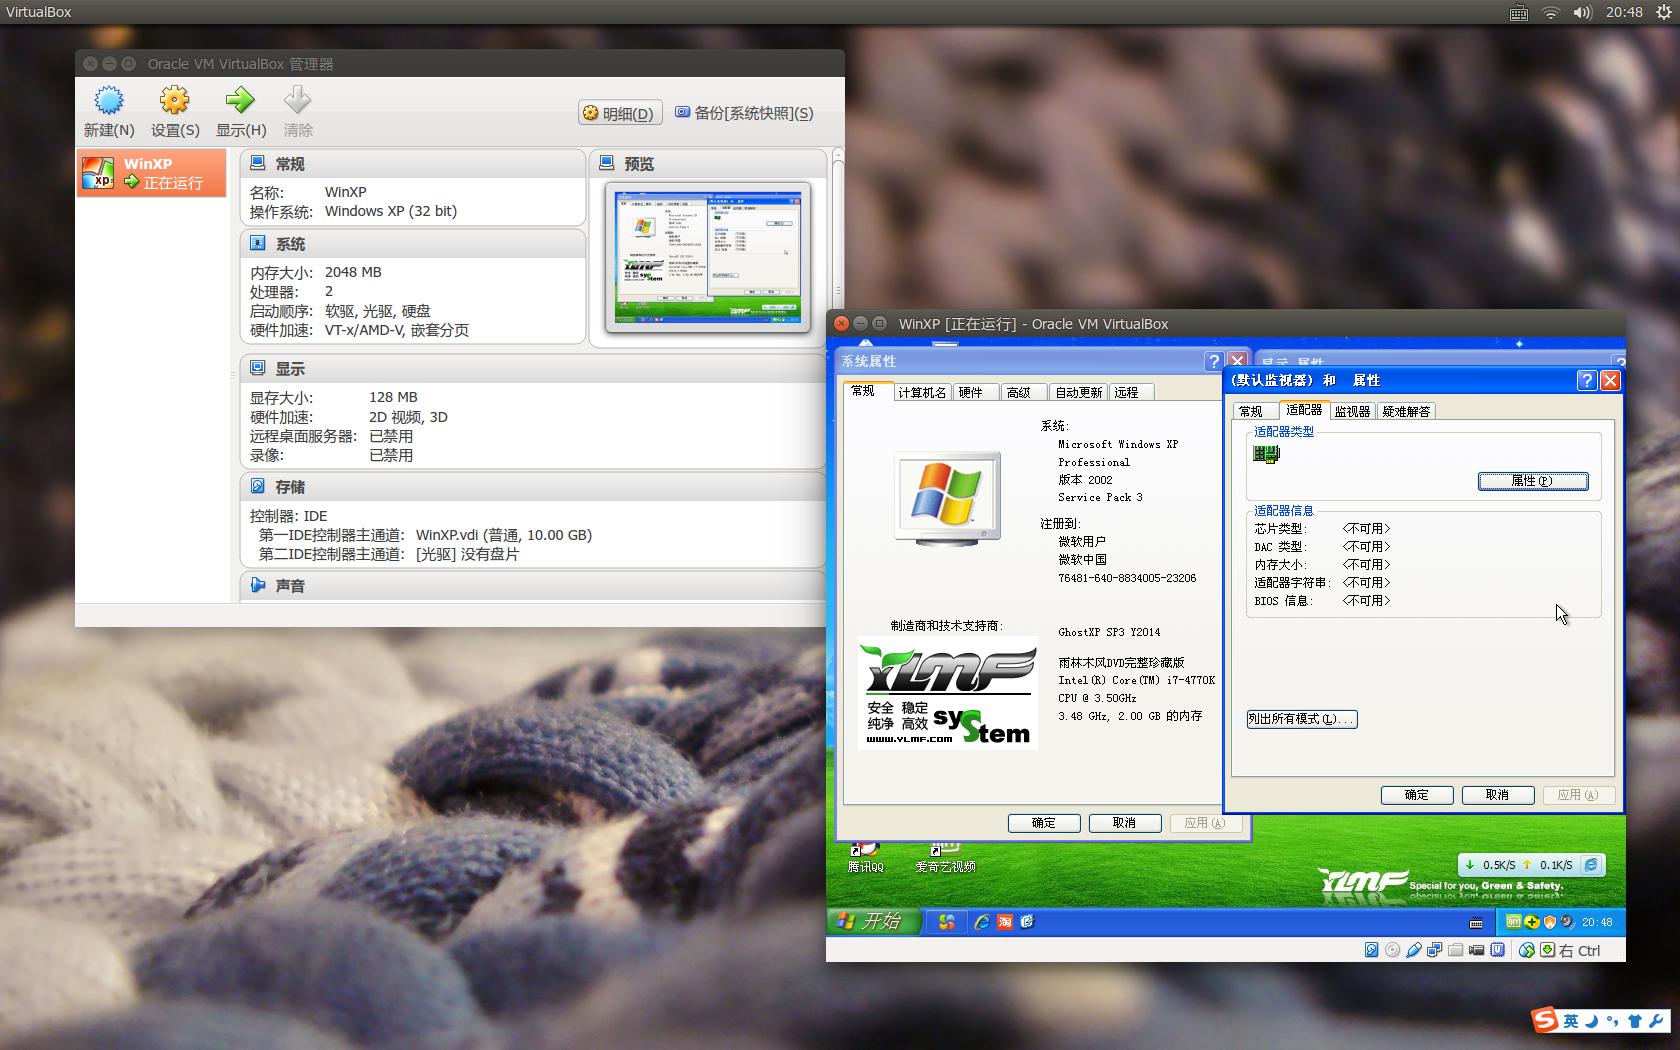The image size is (1680, 1050).
Task: Click the volume speaker icon in the XP tray
Action: (x=1565, y=922)
